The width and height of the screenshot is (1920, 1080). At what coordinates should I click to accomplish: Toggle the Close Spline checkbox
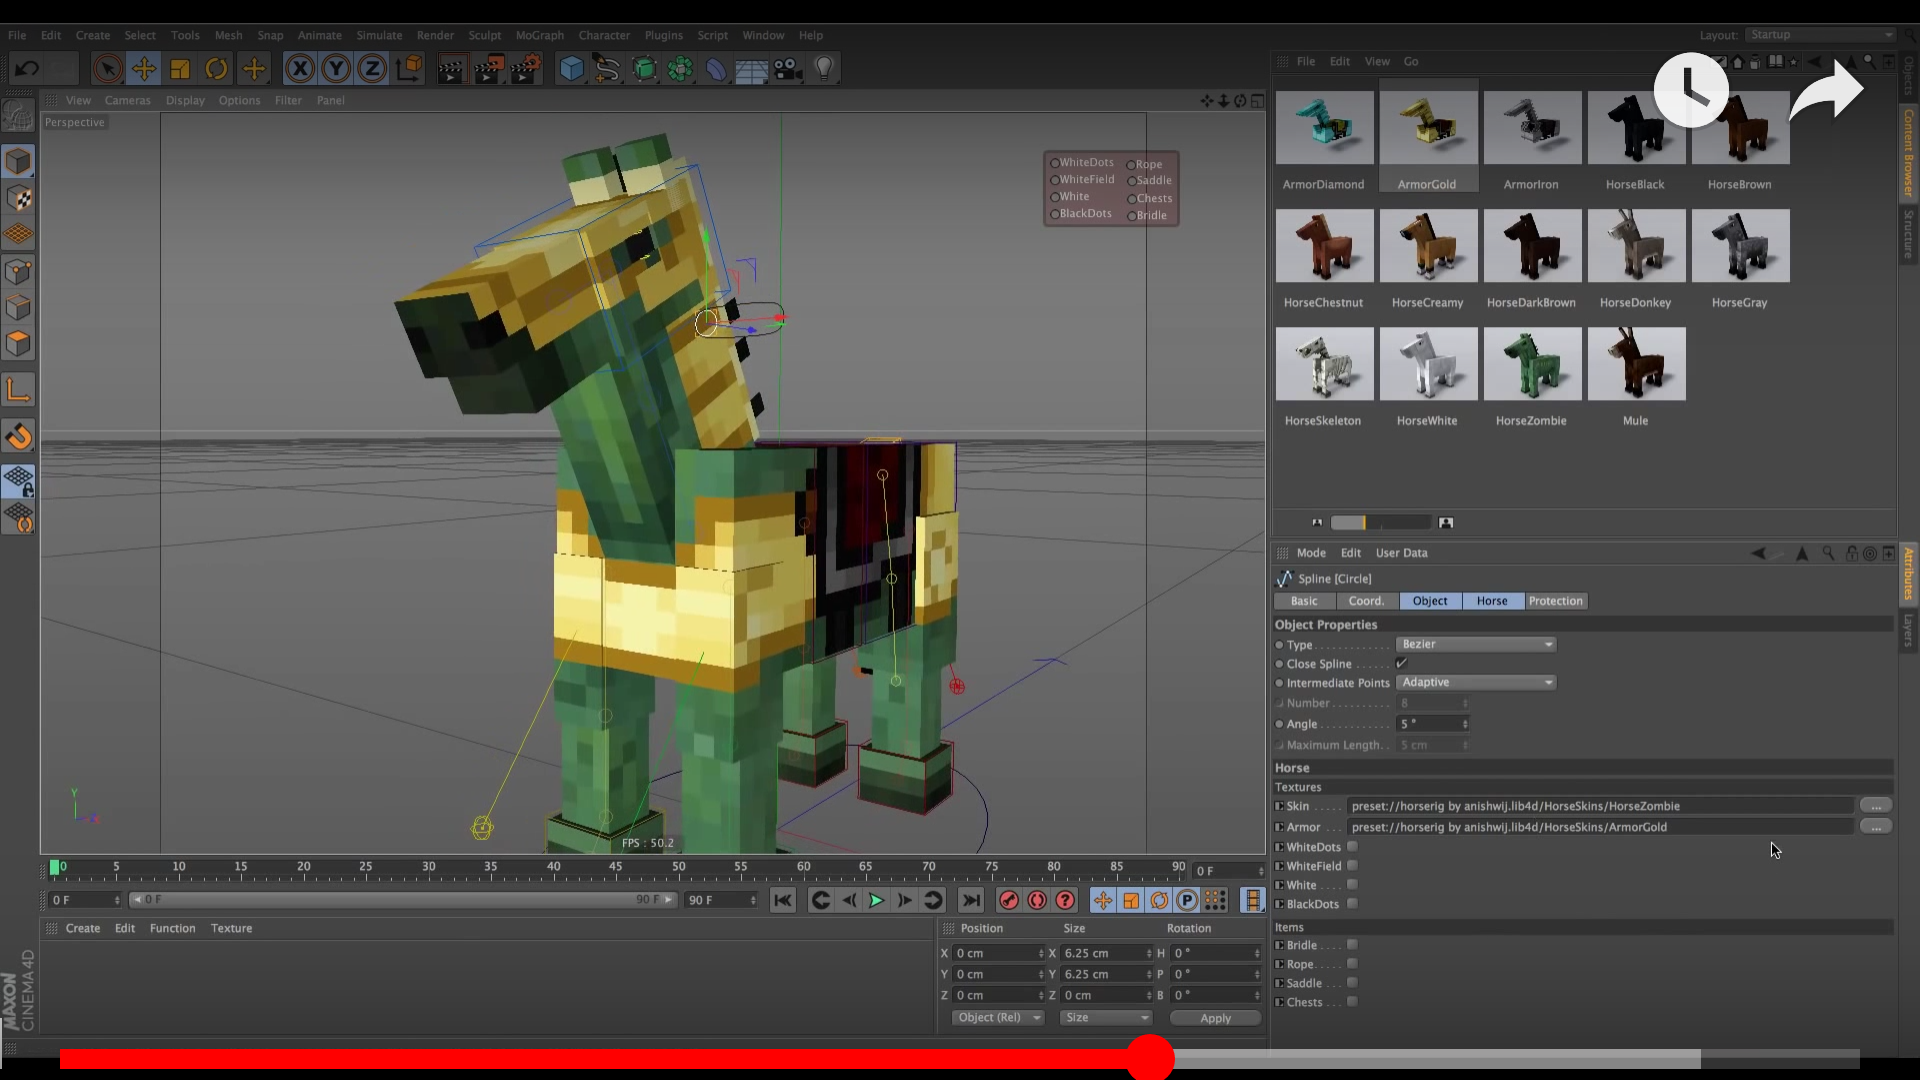tap(1402, 663)
